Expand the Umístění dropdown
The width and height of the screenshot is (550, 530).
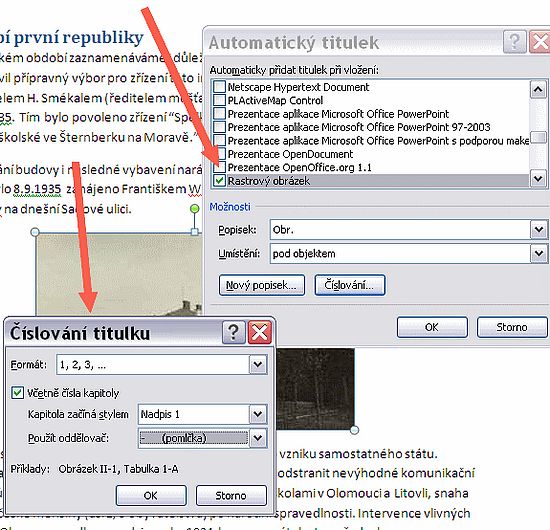(x=539, y=253)
